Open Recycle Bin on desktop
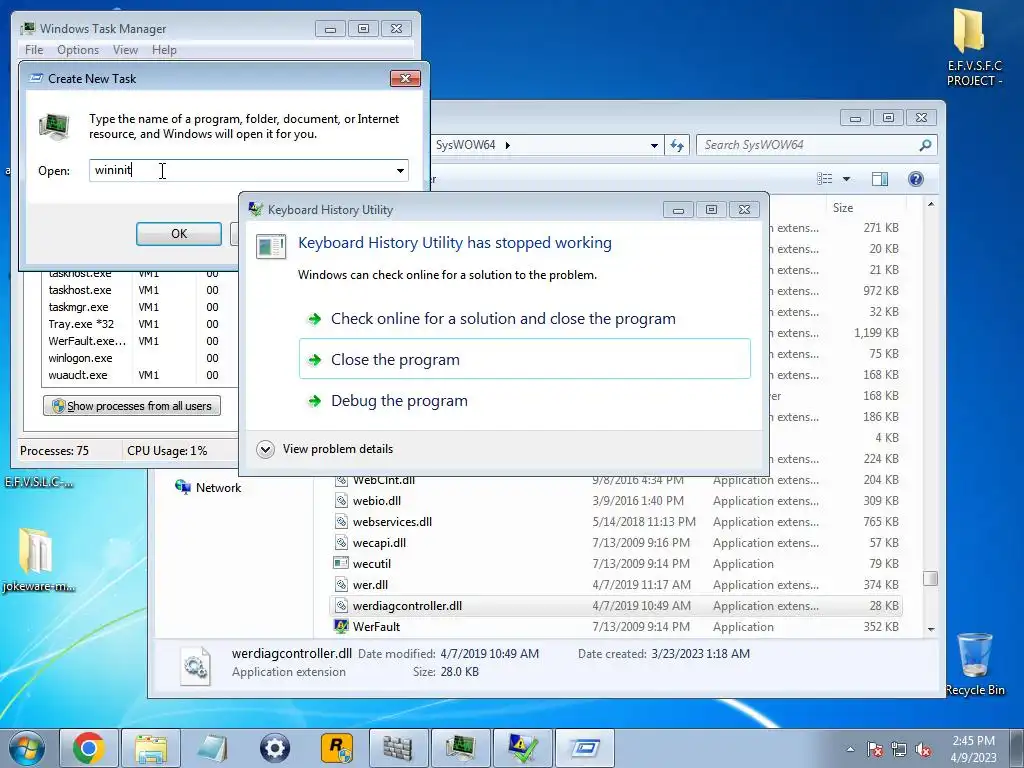Screen dimensions: 1024x768 coord(974,663)
